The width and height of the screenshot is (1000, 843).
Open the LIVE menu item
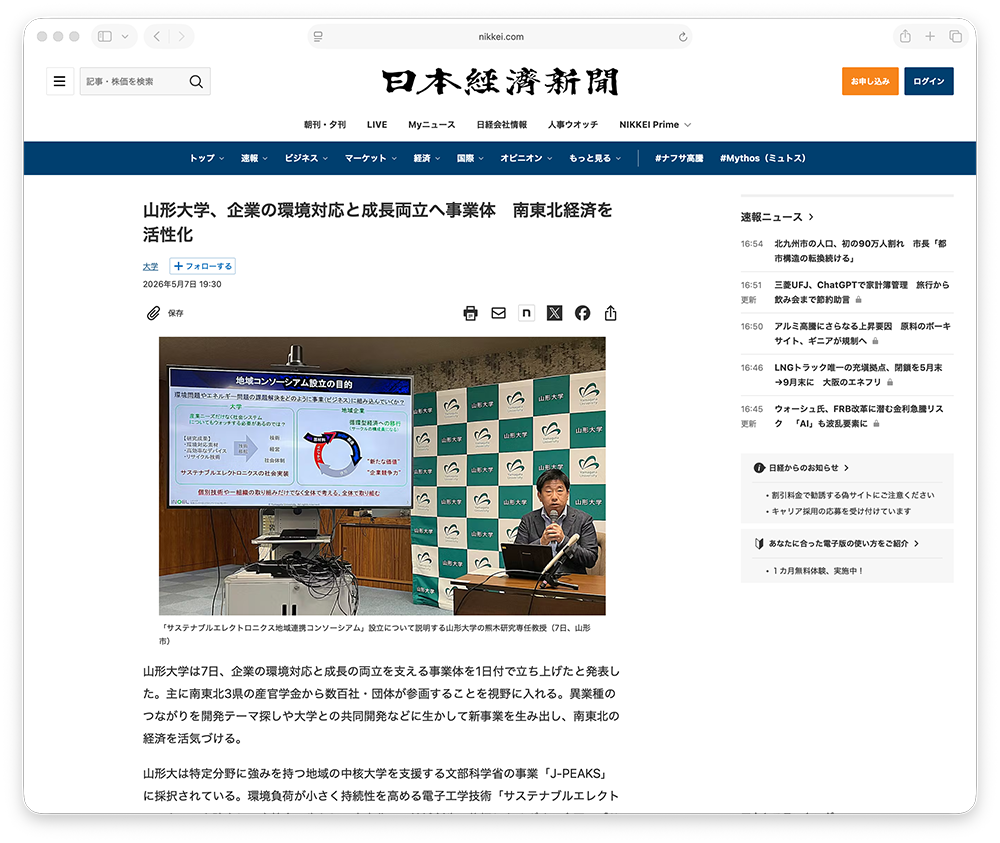377,124
